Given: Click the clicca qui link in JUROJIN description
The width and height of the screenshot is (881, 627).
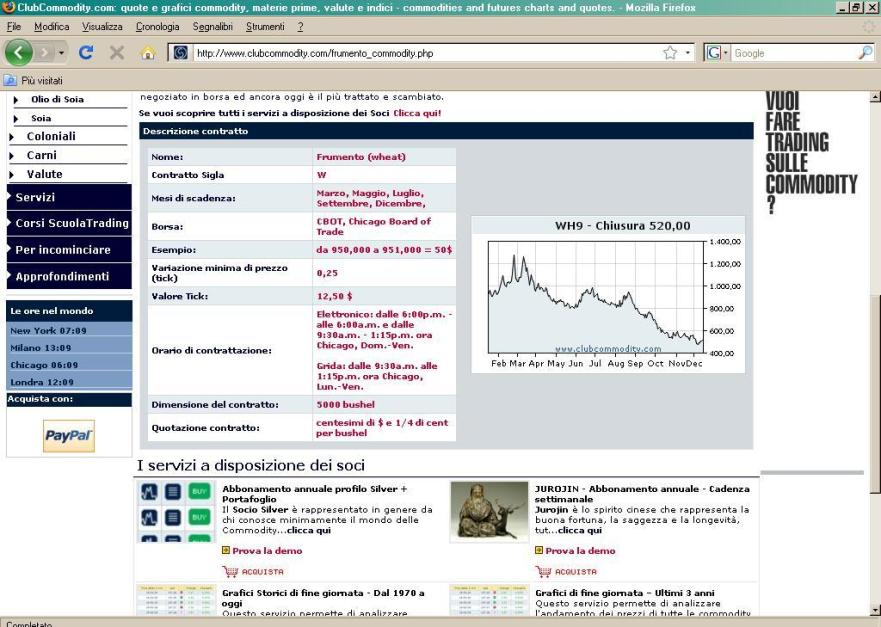Looking at the screenshot, I should [x=580, y=530].
